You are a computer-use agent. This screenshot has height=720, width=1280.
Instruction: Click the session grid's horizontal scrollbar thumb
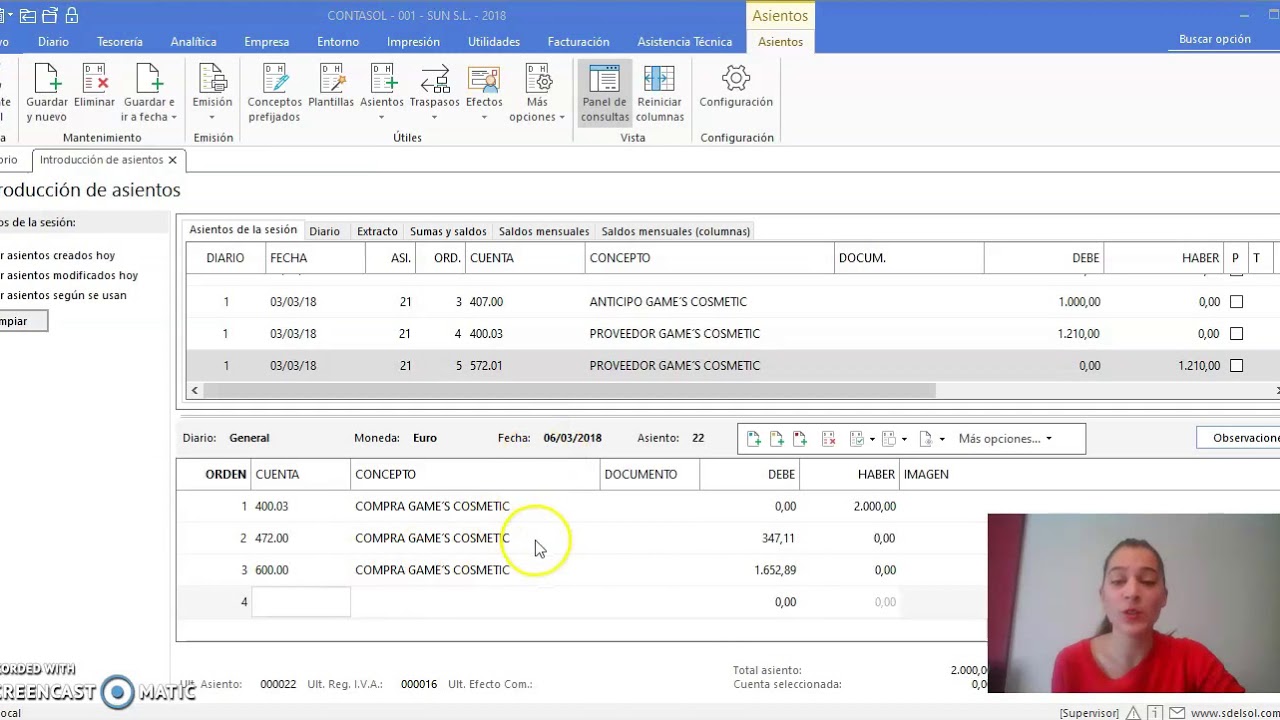569,391
